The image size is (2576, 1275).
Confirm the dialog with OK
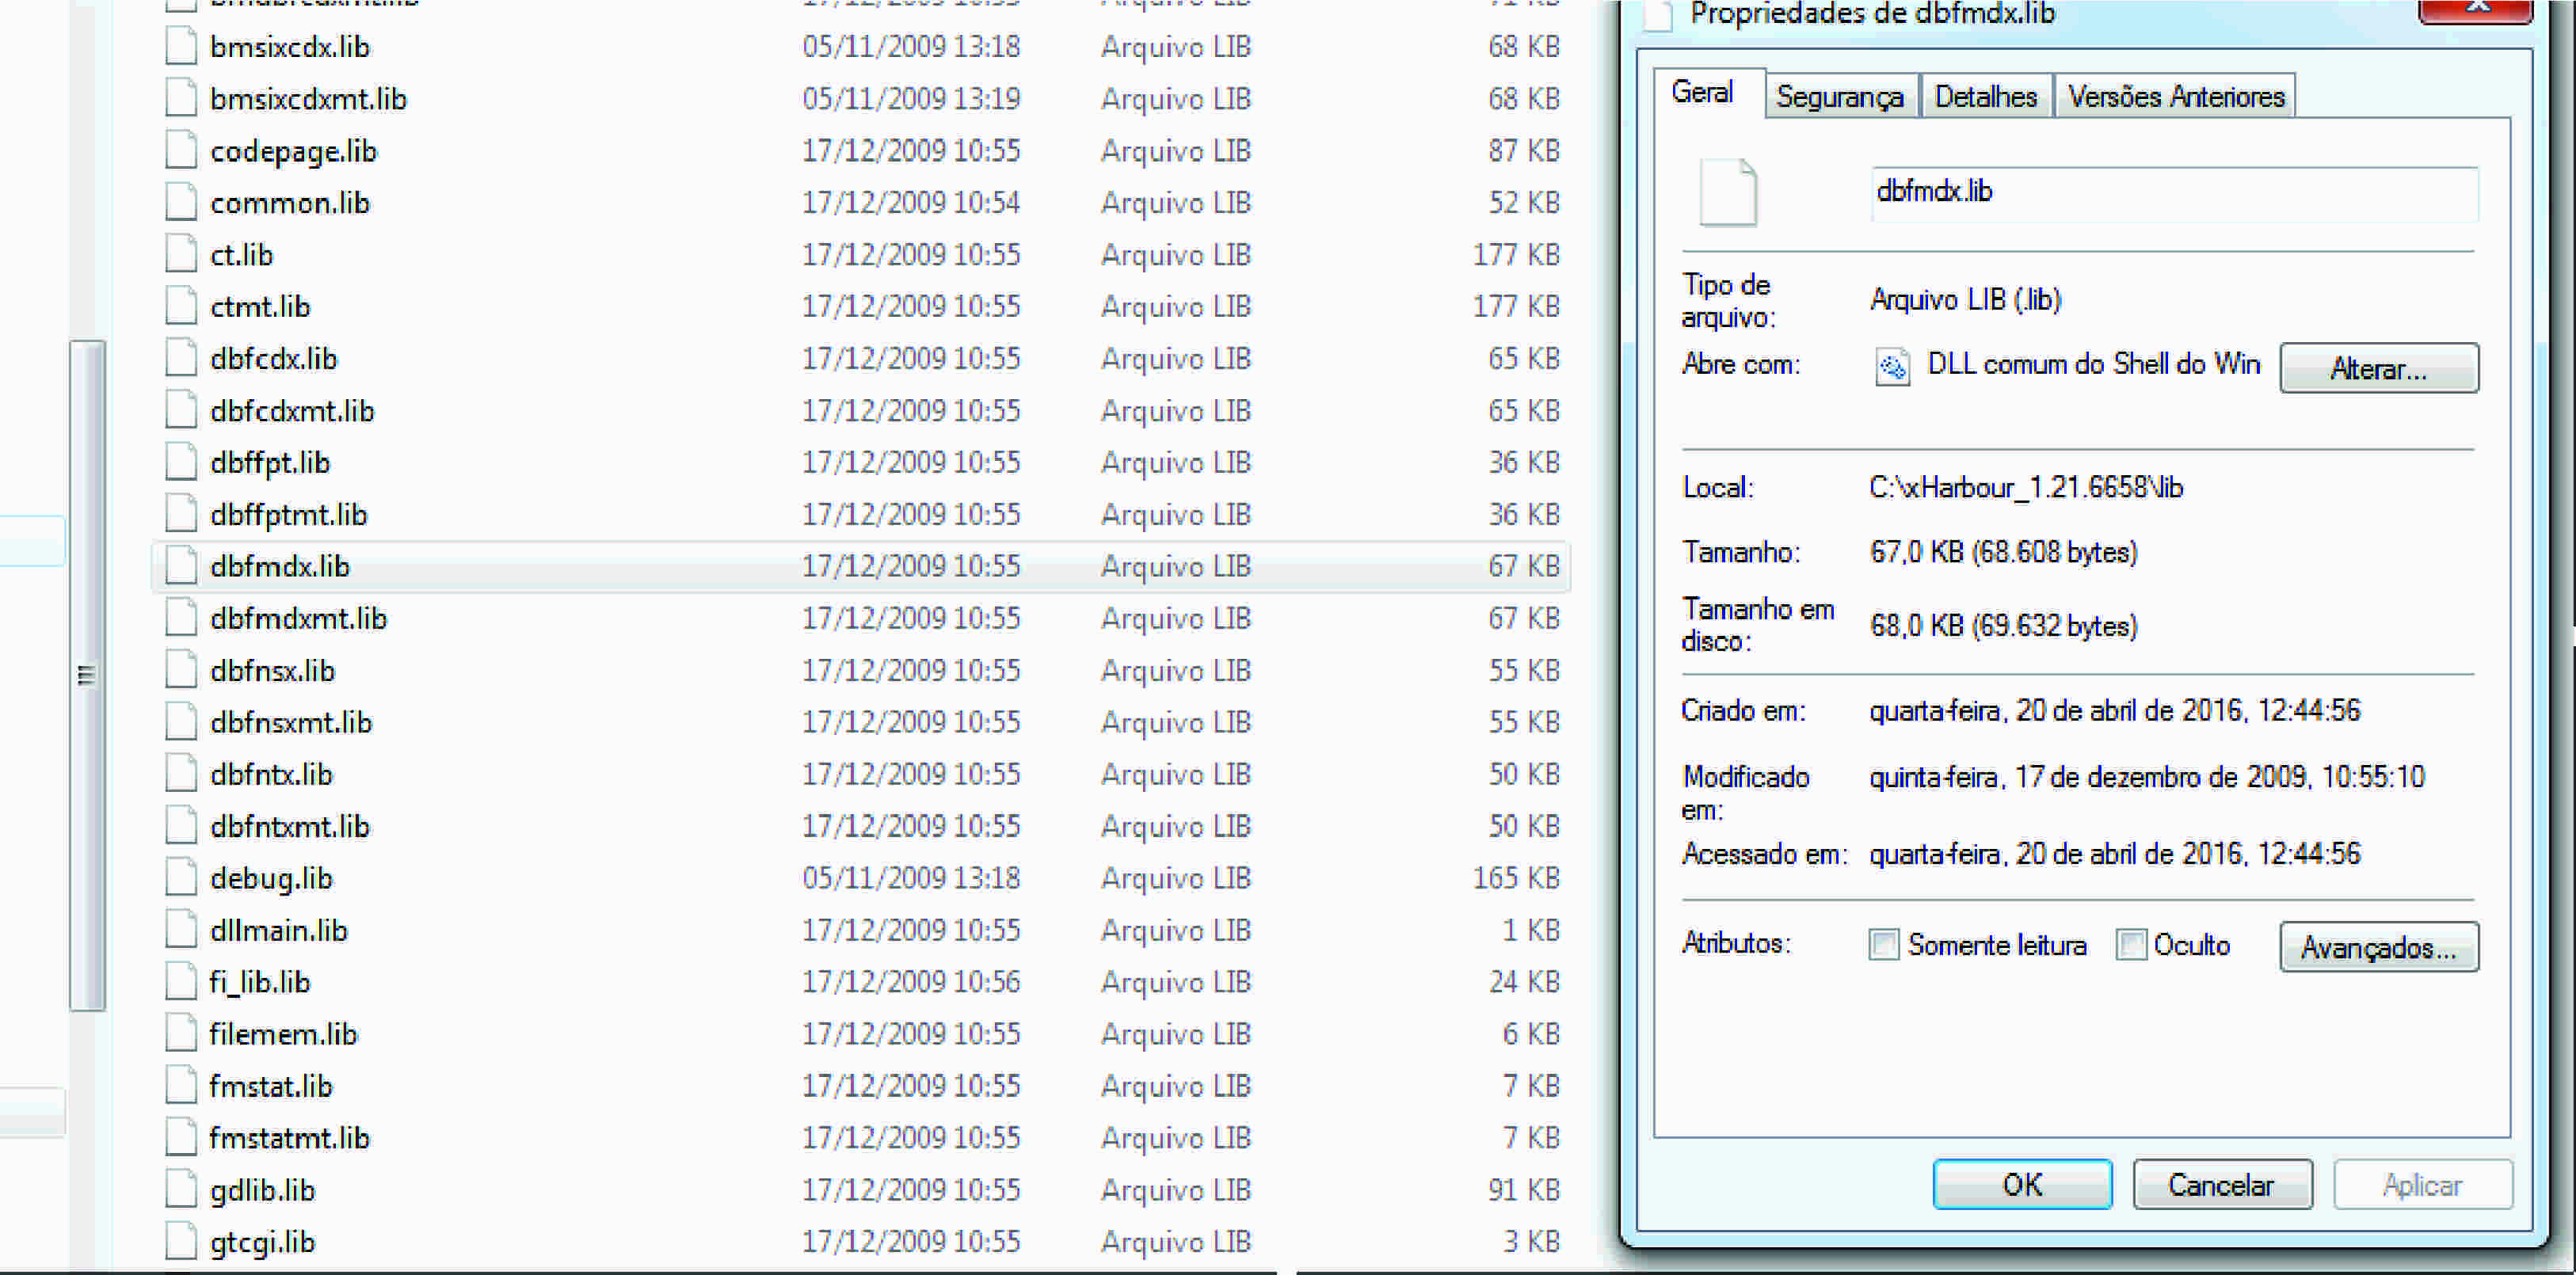click(x=2022, y=1185)
